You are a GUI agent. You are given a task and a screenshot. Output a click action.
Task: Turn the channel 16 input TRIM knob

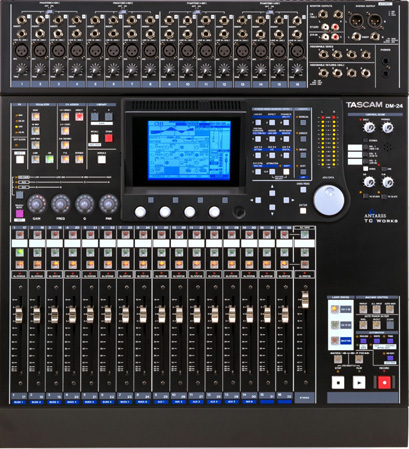pyautogui.click(x=297, y=70)
